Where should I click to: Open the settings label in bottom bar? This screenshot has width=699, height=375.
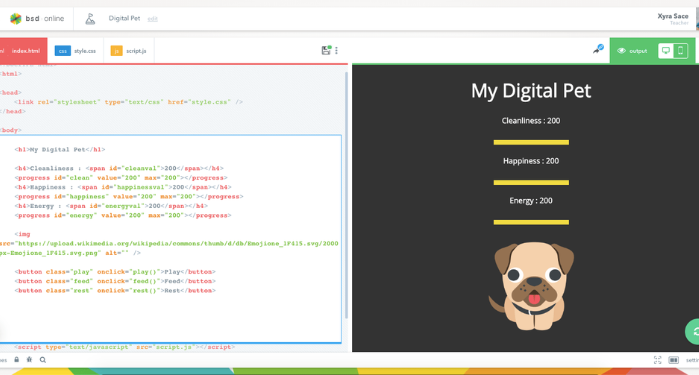pyautogui.click(x=692, y=360)
